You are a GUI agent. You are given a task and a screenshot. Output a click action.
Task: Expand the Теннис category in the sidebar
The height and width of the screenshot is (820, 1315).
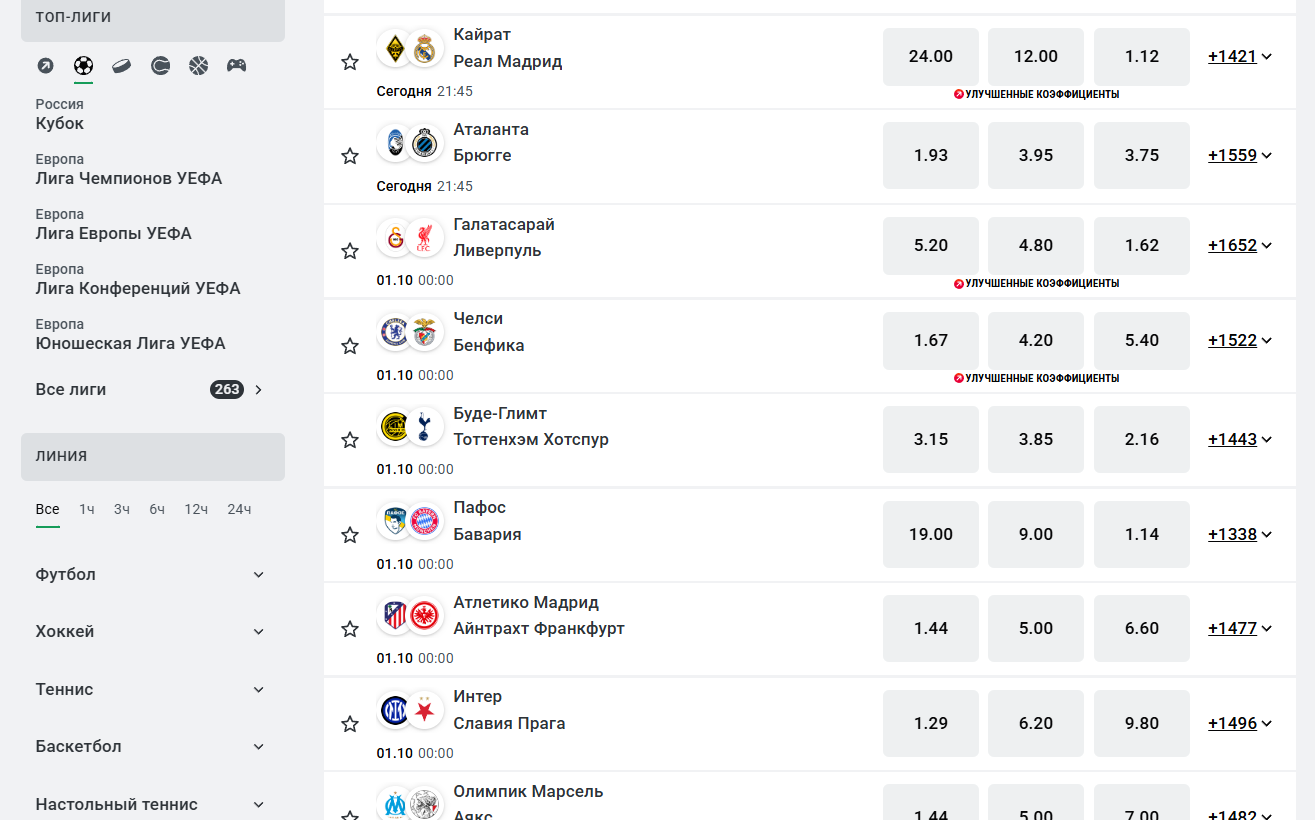pos(150,690)
